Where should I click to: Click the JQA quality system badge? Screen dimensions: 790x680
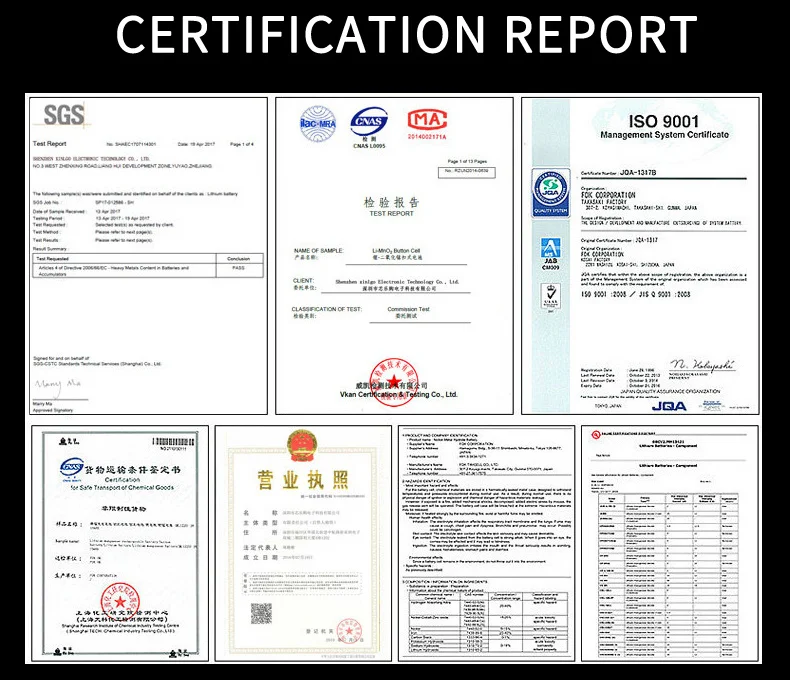pyautogui.click(x=551, y=193)
